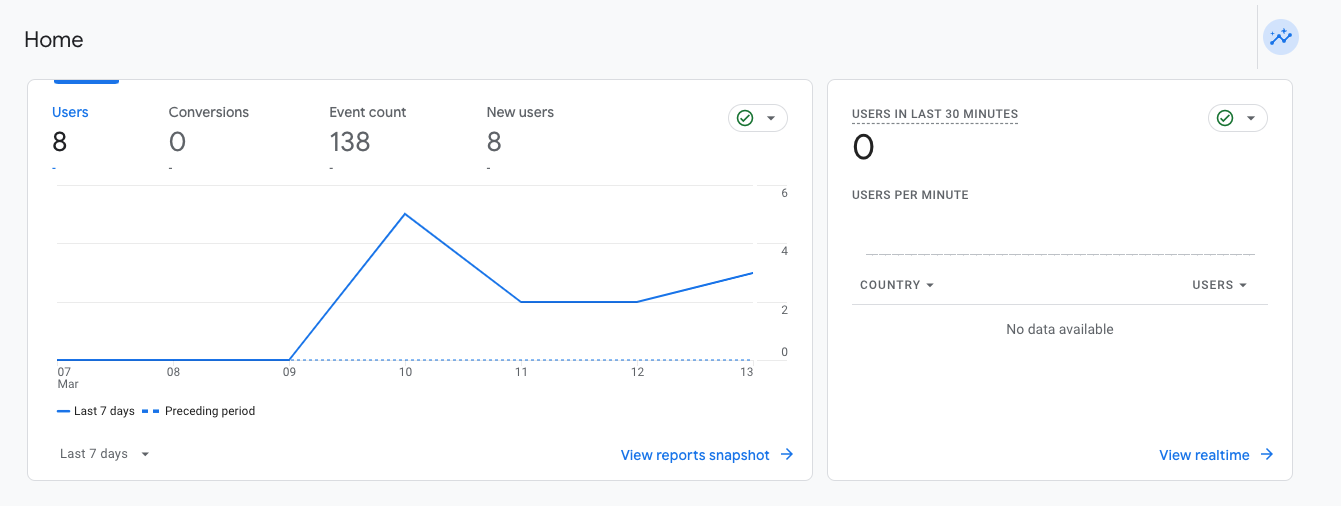Open the Last 7 days date selector
This screenshot has height=506, width=1341.
point(104,454)
